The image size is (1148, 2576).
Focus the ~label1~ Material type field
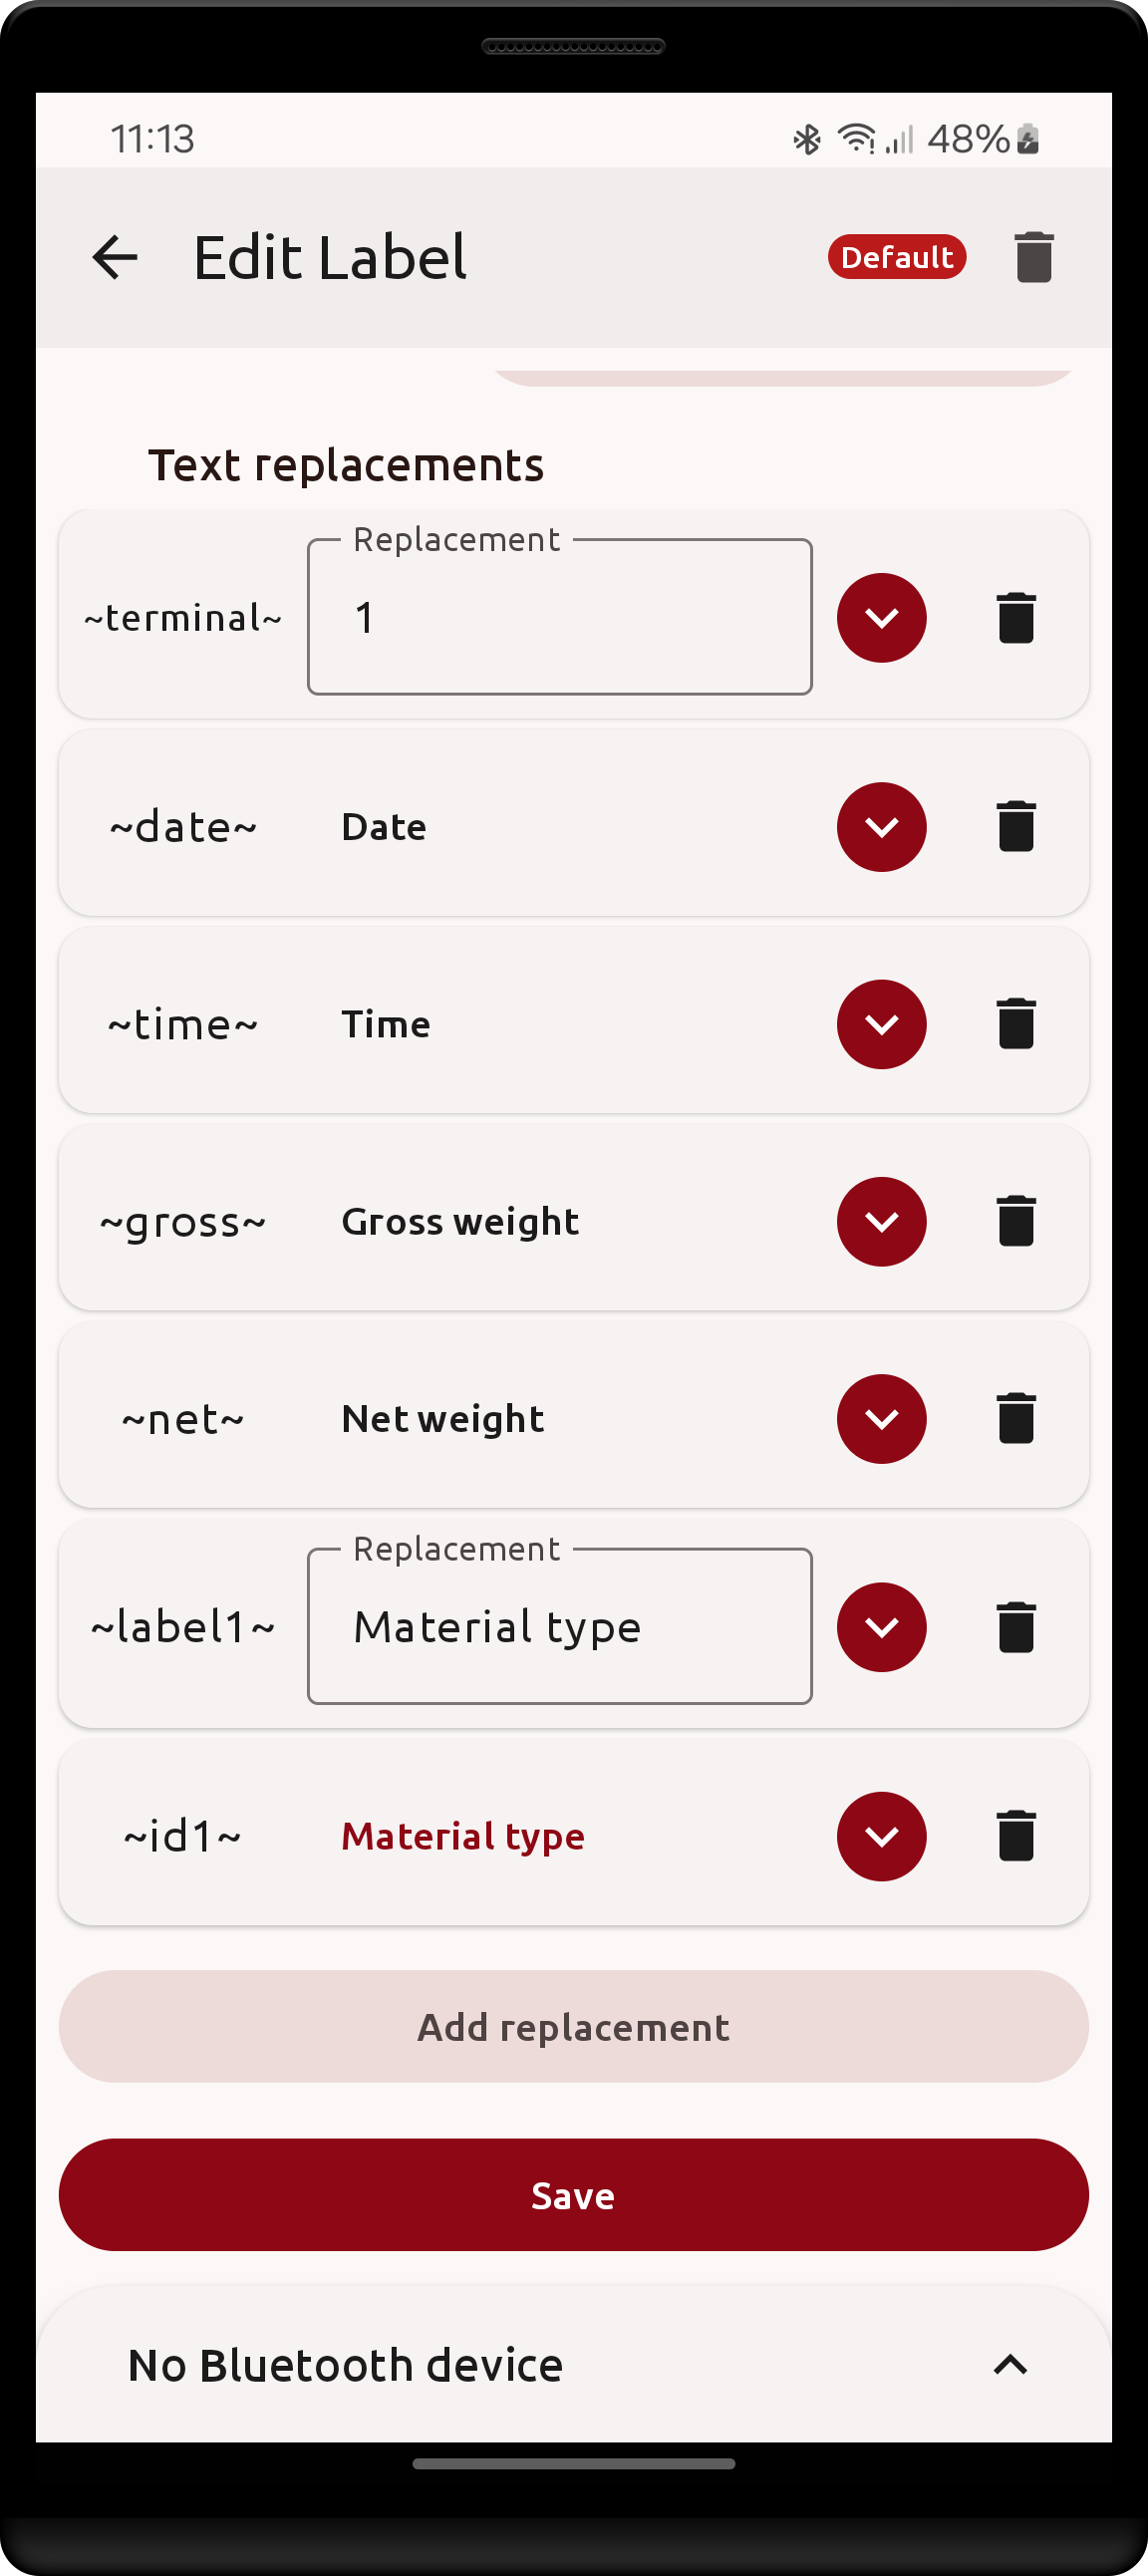tap(559, 1627)
